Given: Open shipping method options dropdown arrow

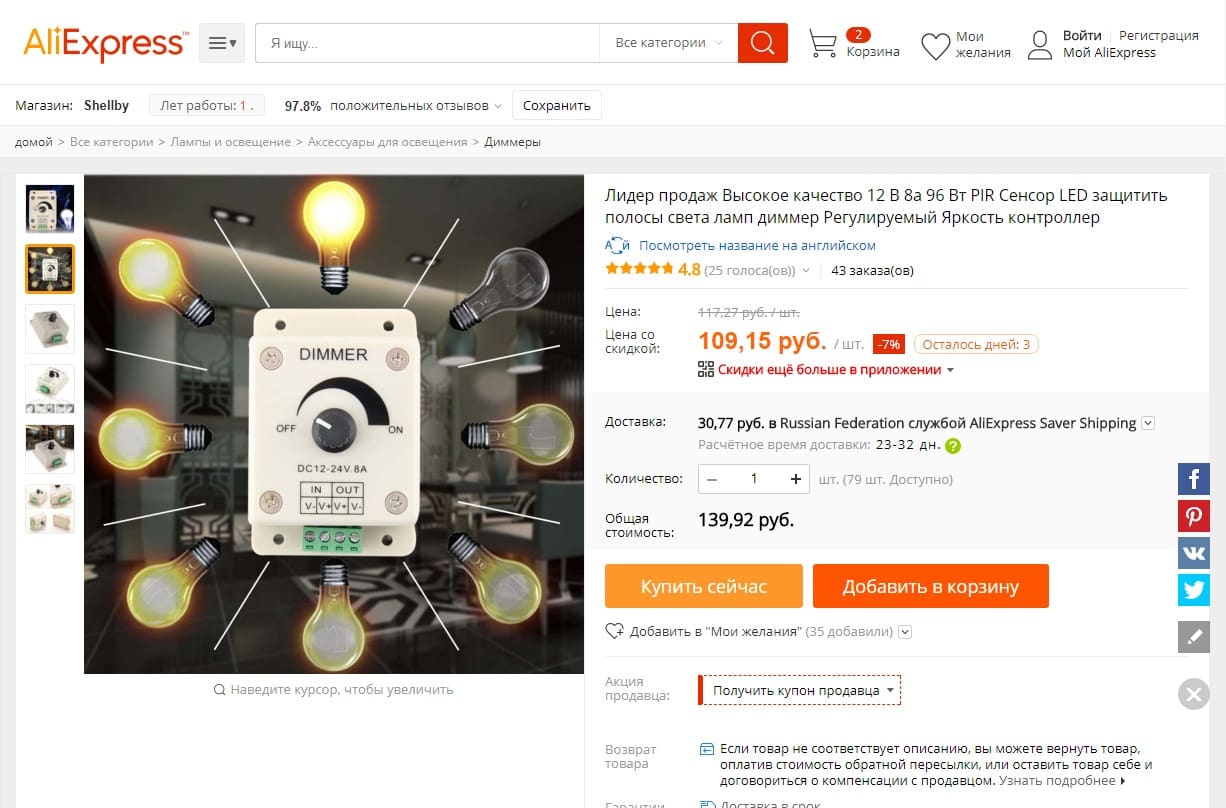Looking at the screenshot, I should (1148, 423).
